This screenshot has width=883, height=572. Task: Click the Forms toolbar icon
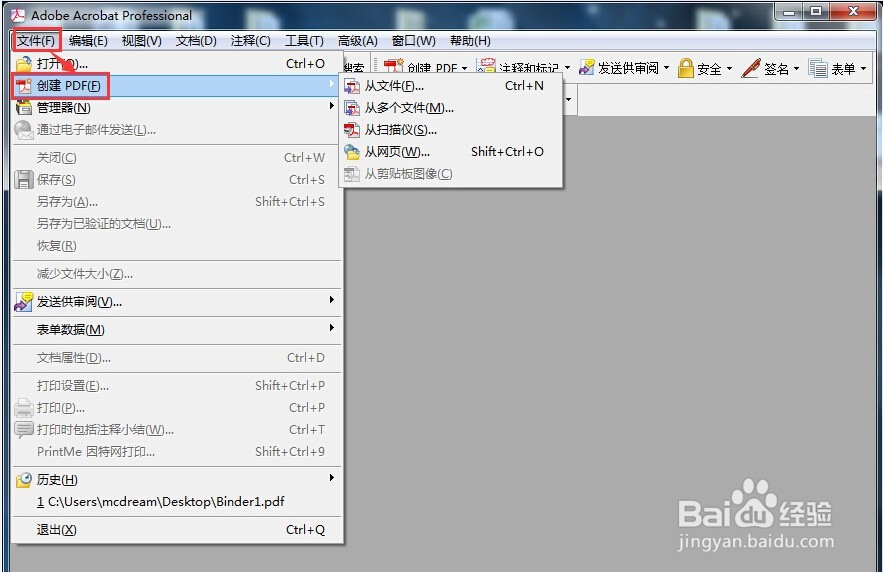pos(818,68)
